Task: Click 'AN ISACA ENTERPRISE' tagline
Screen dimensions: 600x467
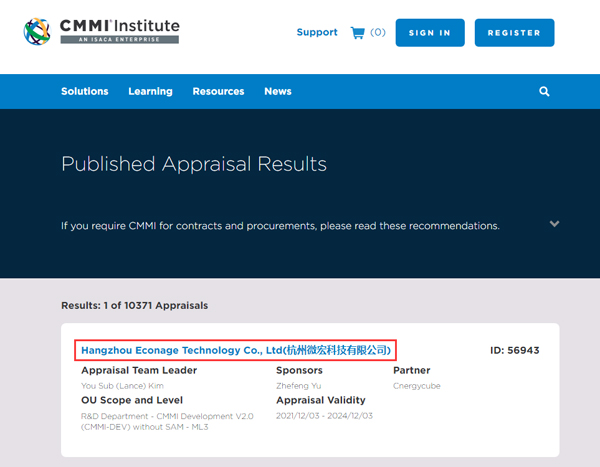Action: 119,39
